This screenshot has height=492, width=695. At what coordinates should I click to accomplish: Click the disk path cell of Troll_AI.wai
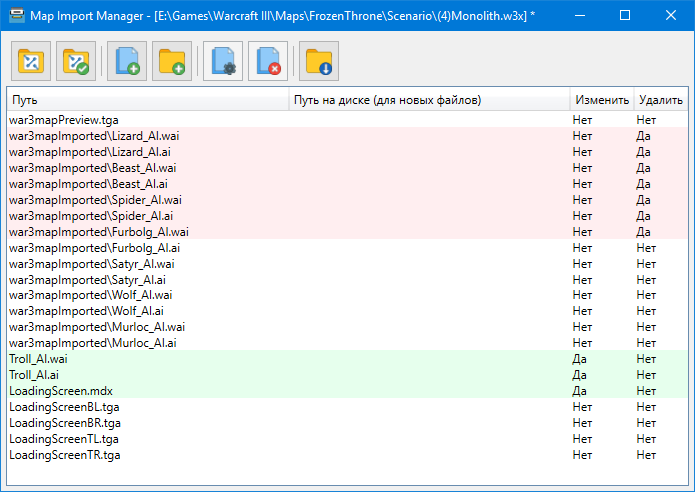pyautogui.click(x=429, y=359)
